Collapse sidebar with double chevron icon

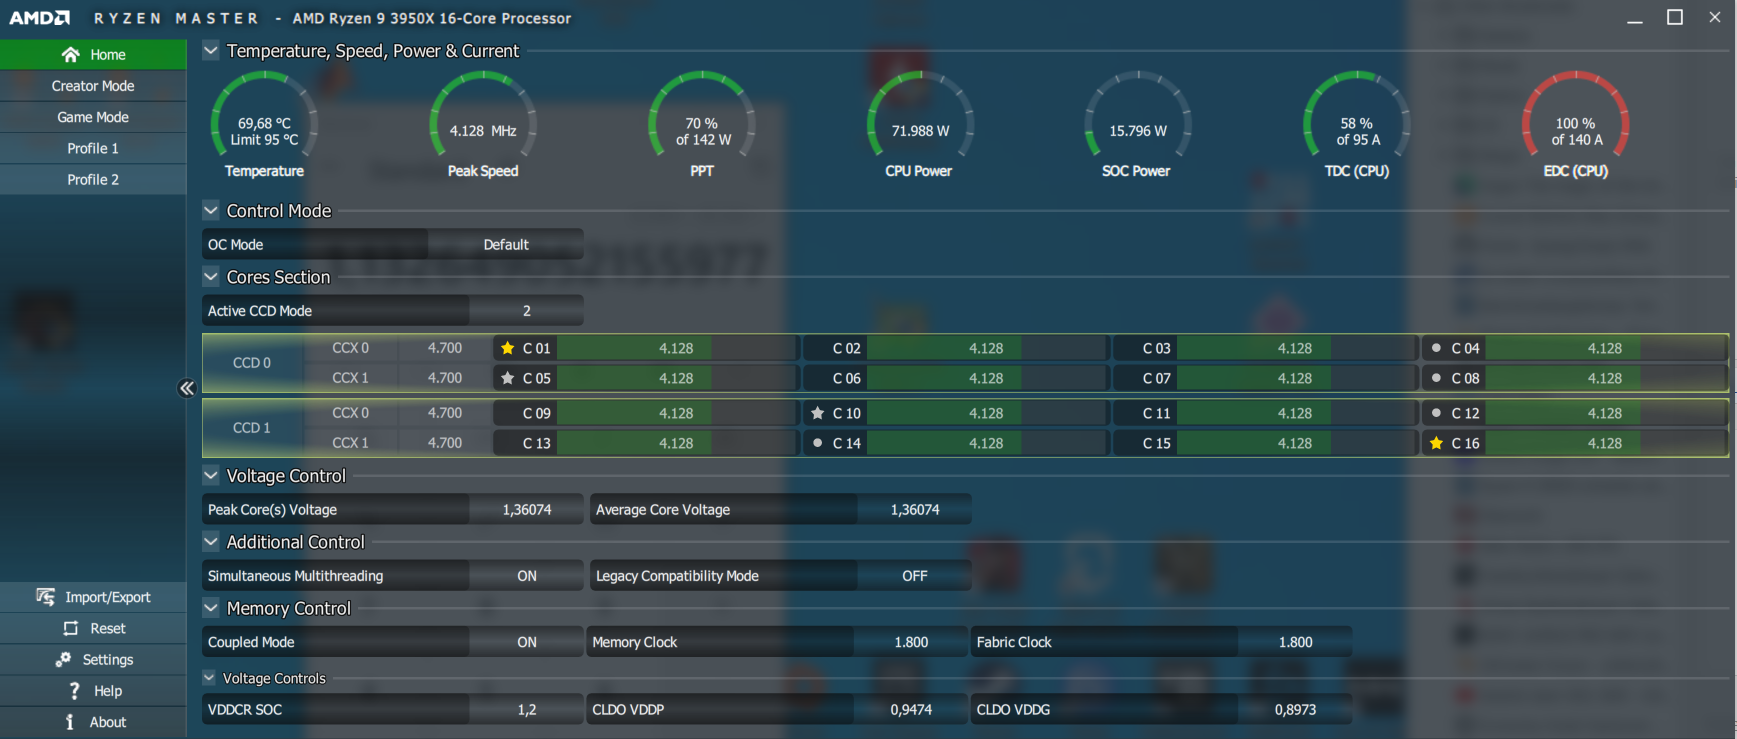pyautogui.click(x=186, y=388)
